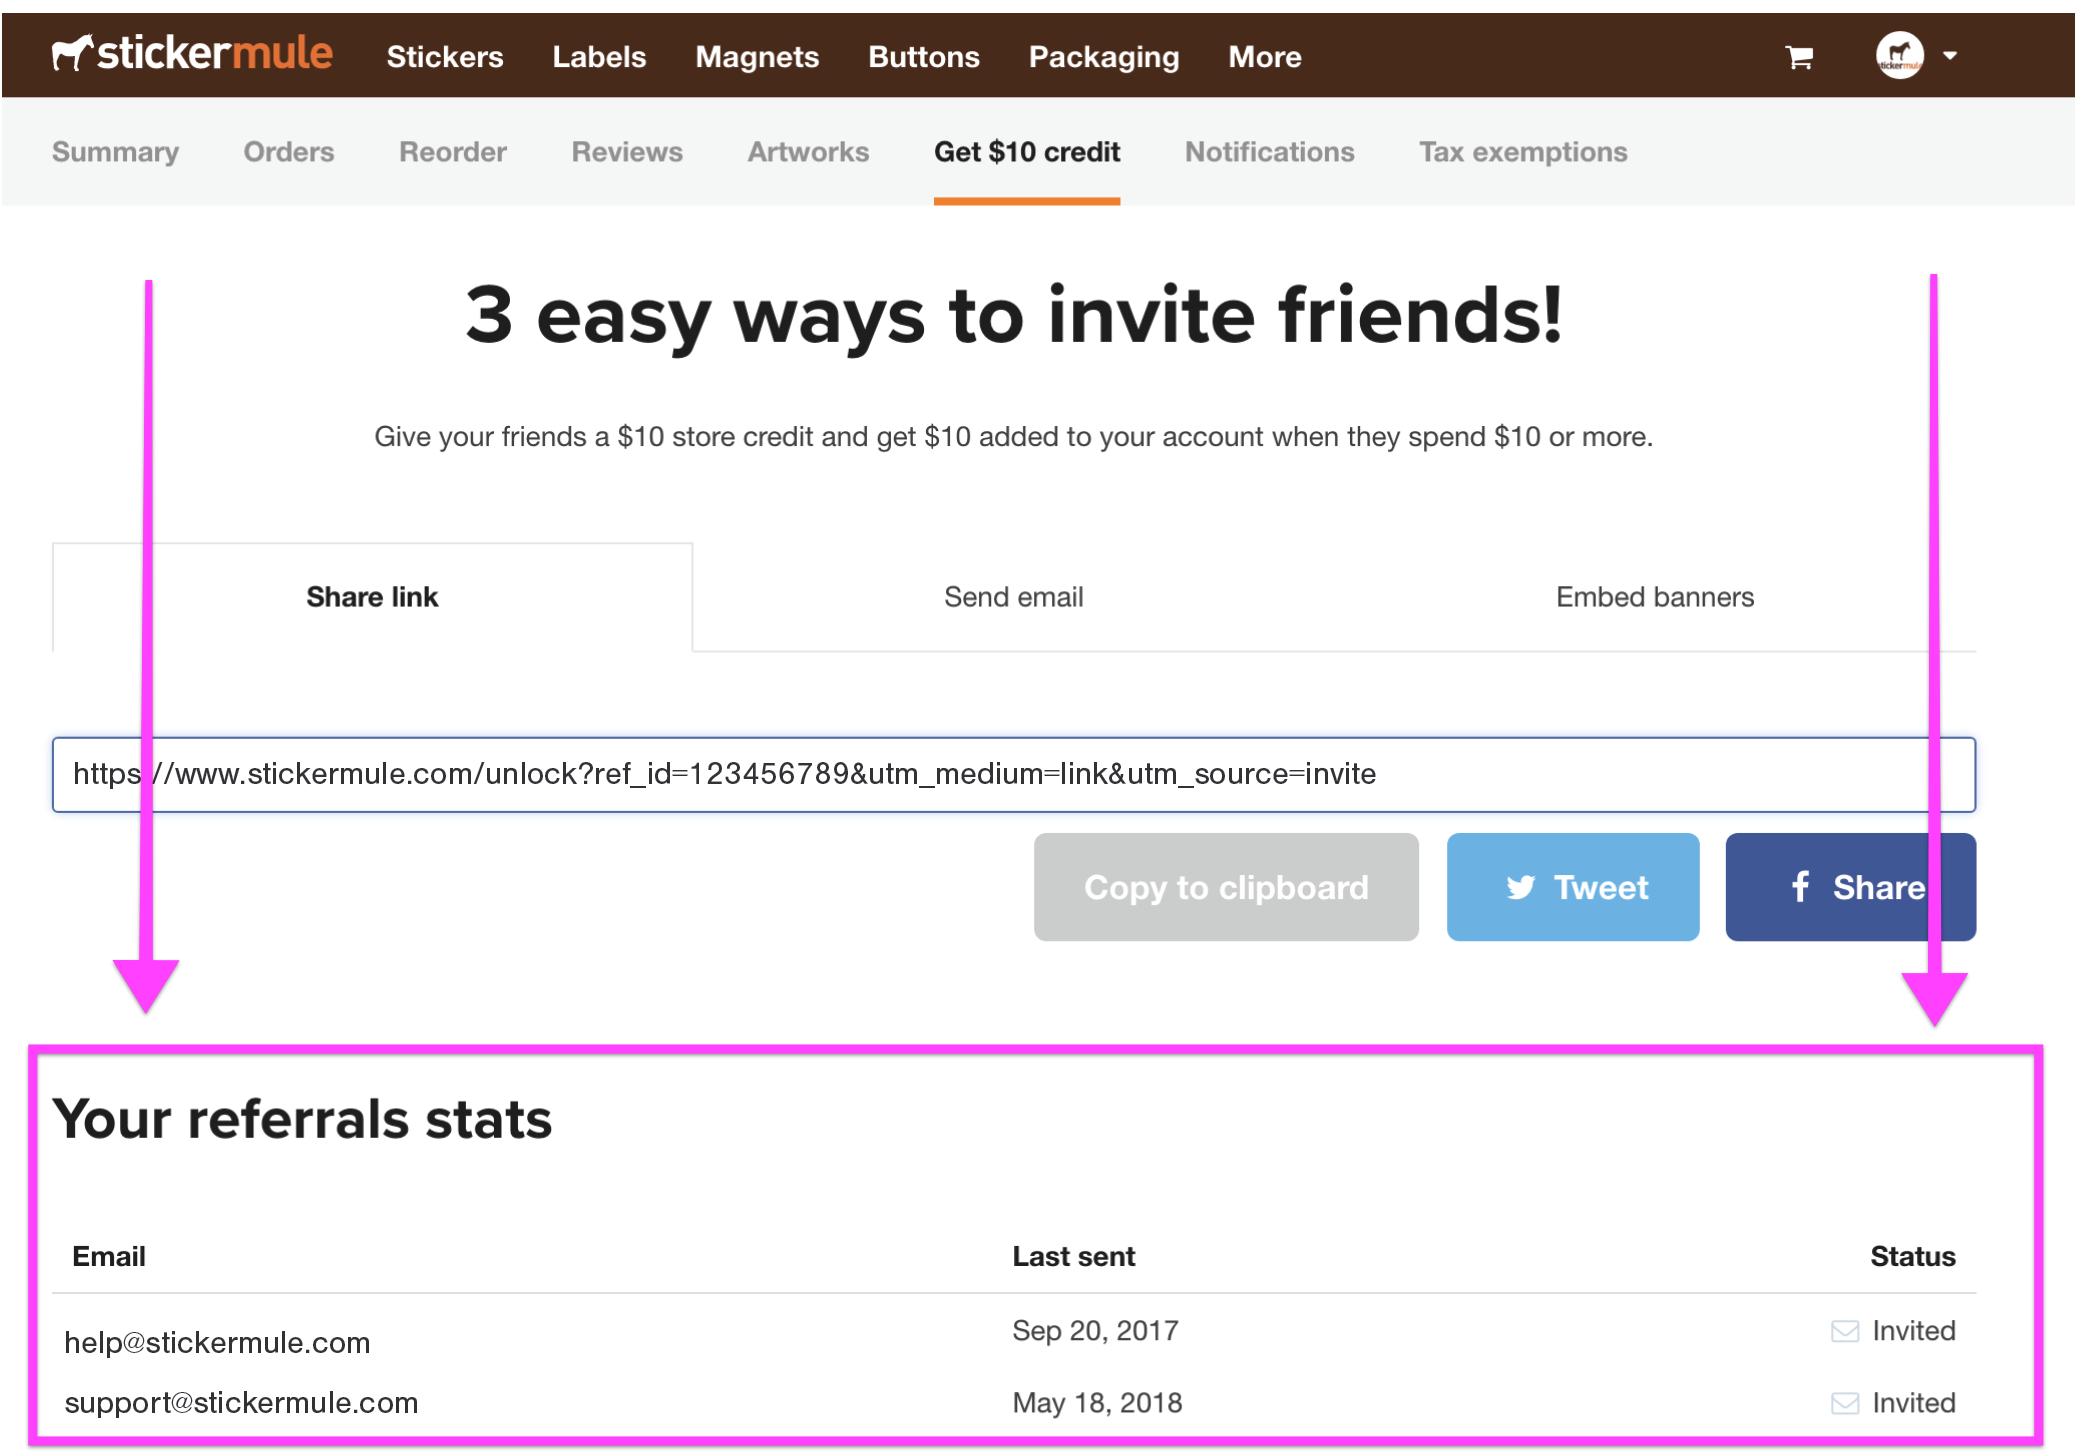Image resolution: width=2082 pixels, height=1456 pixels.
Task: Go to the Notifications tab
Action: click(1270, 152)
